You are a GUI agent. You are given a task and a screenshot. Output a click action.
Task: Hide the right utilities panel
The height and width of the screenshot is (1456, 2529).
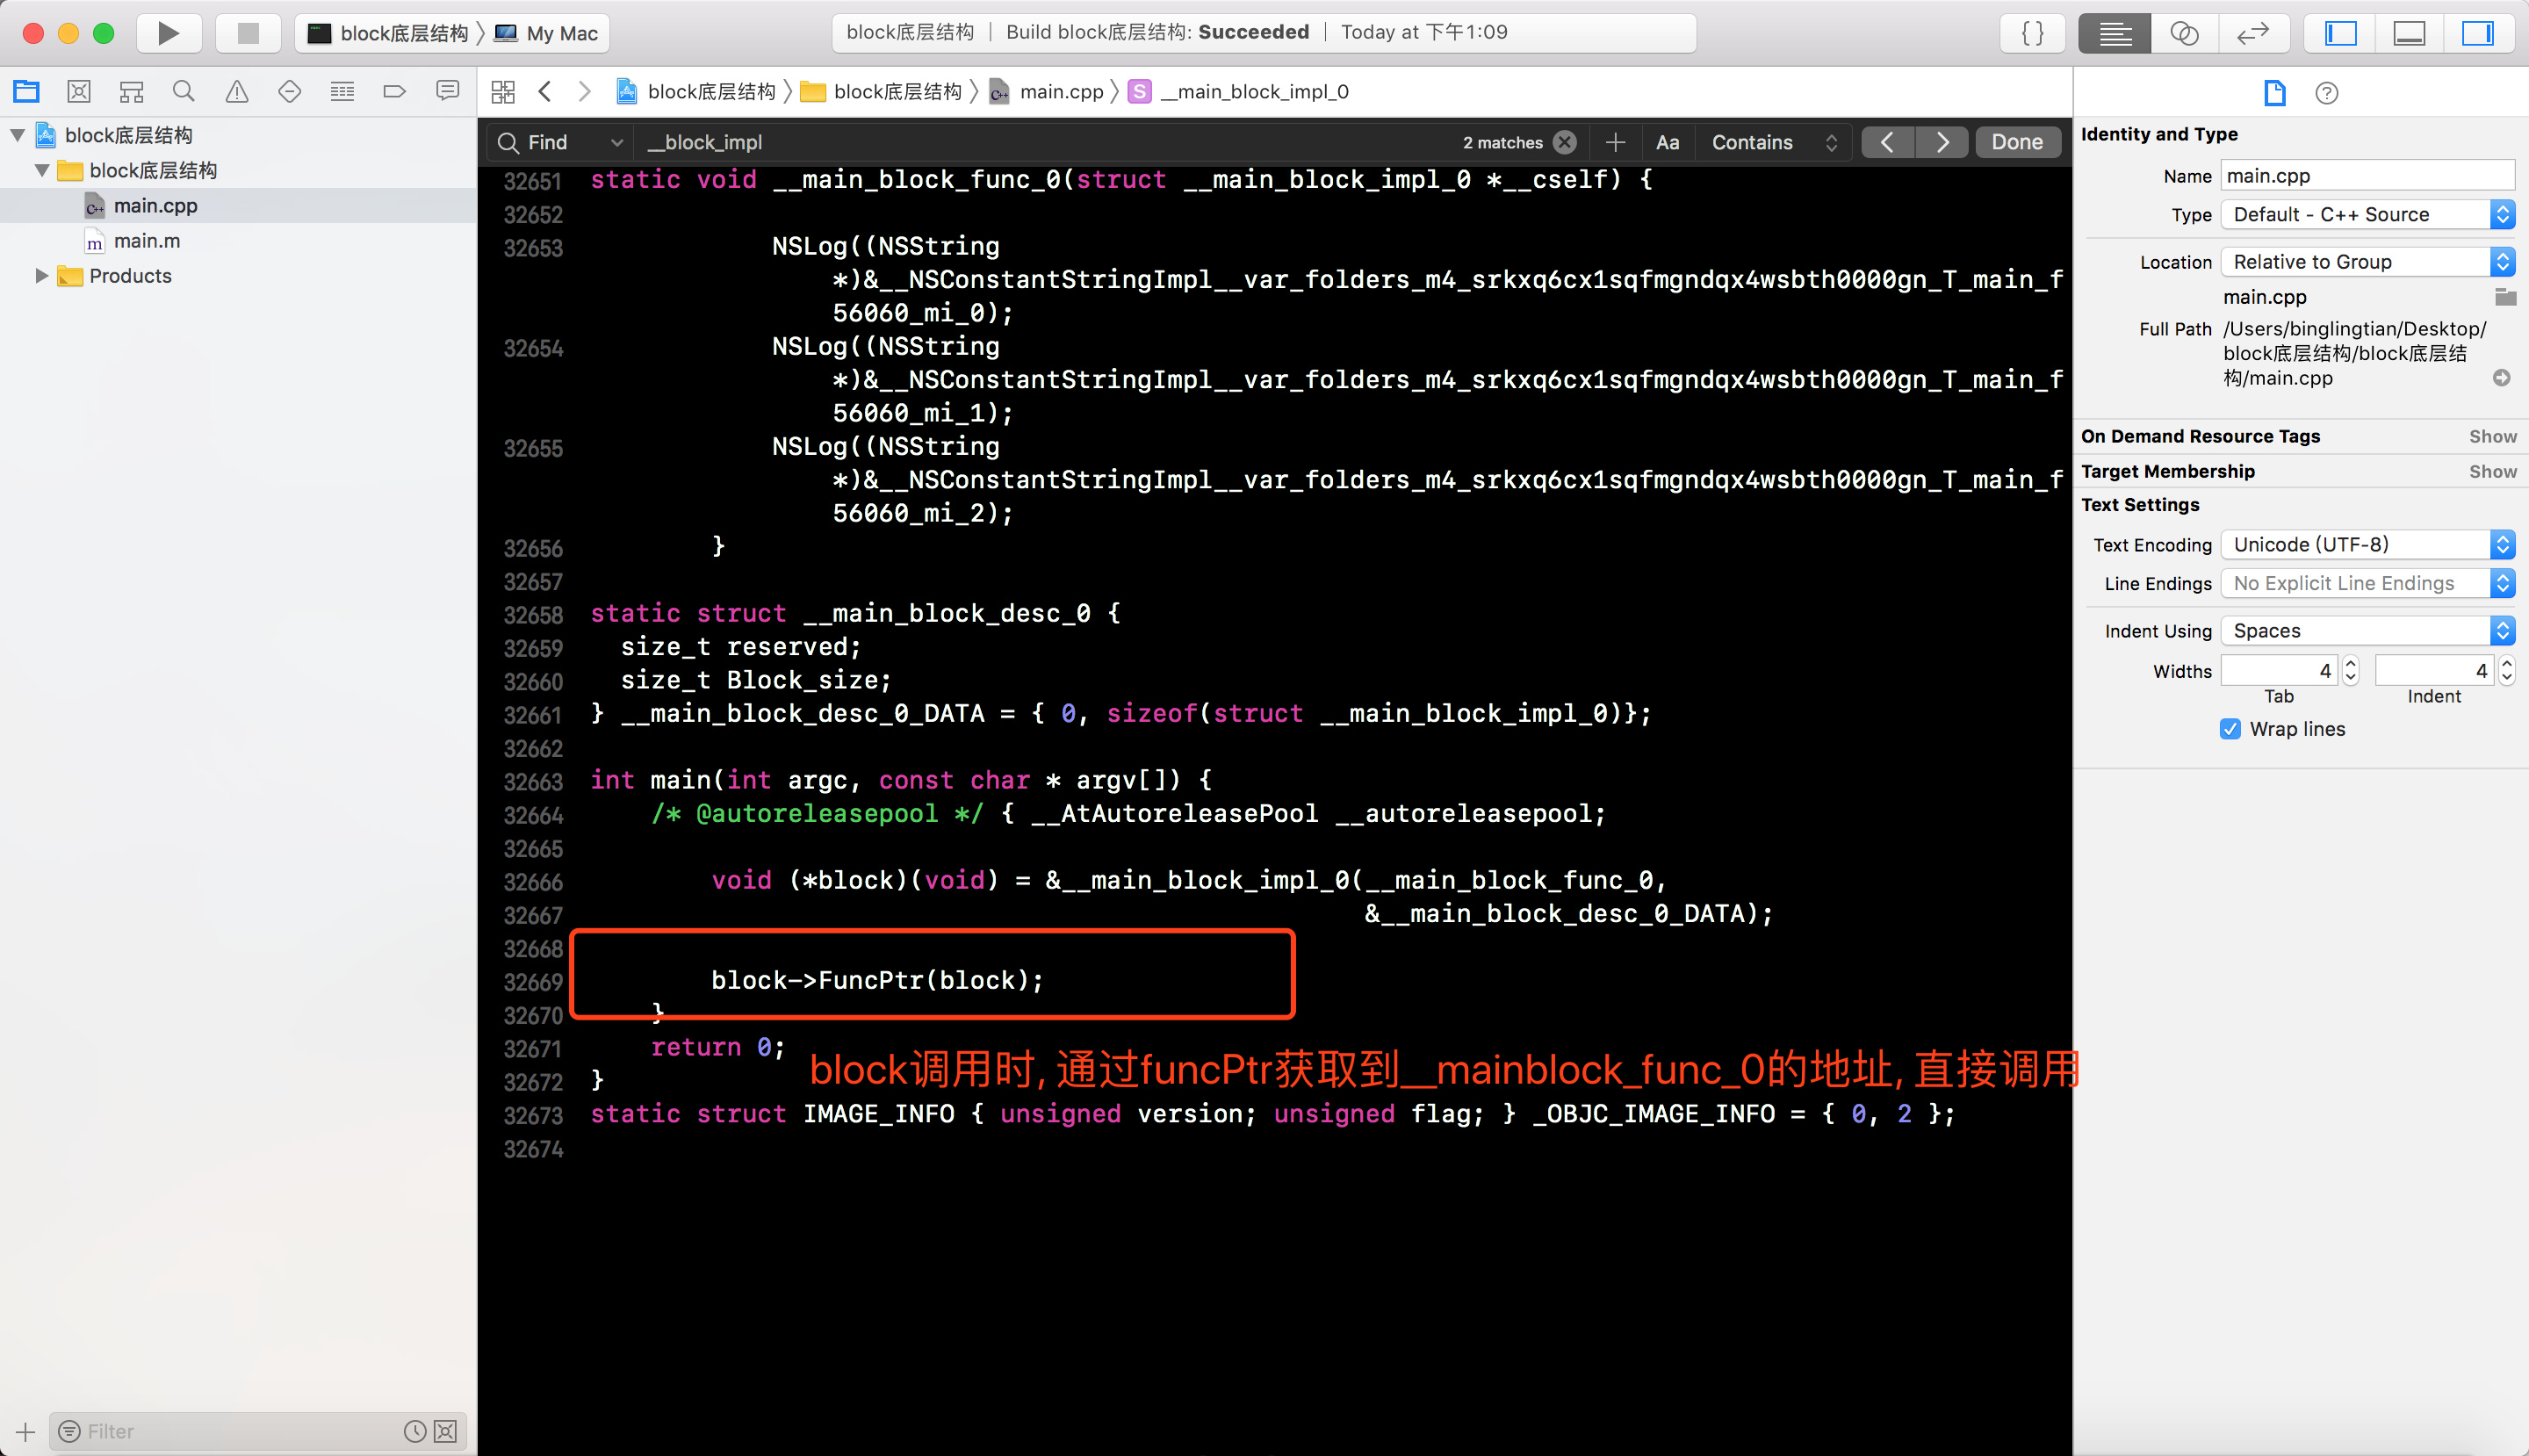(2476, 33)
